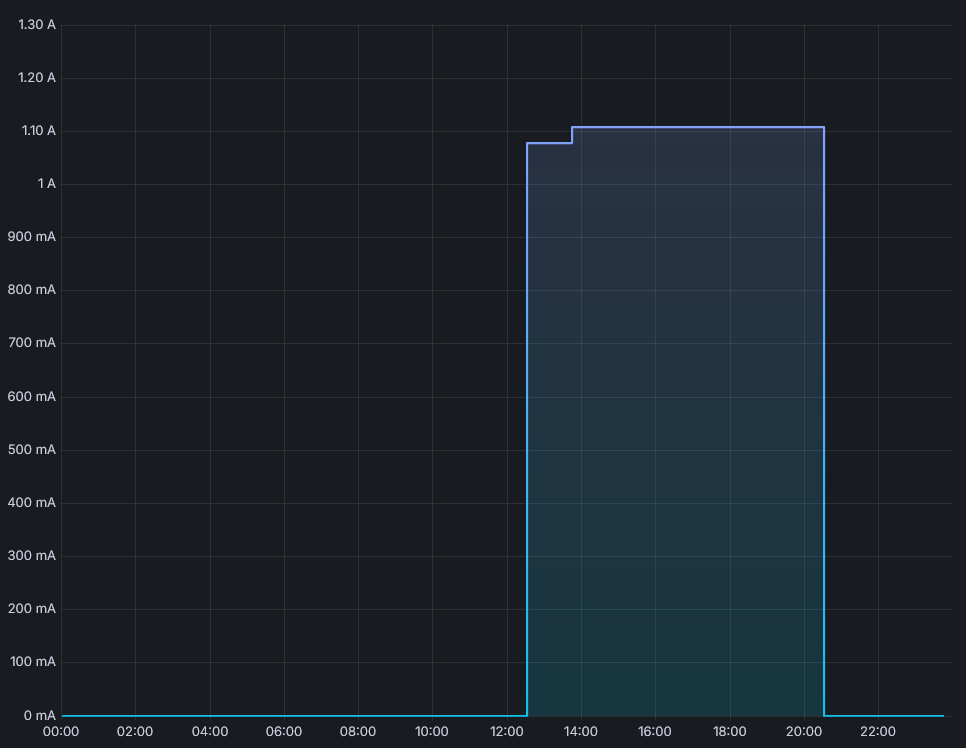Select the 14:00 time axis label
Viewport: 966px width, 748px height.
581,732
